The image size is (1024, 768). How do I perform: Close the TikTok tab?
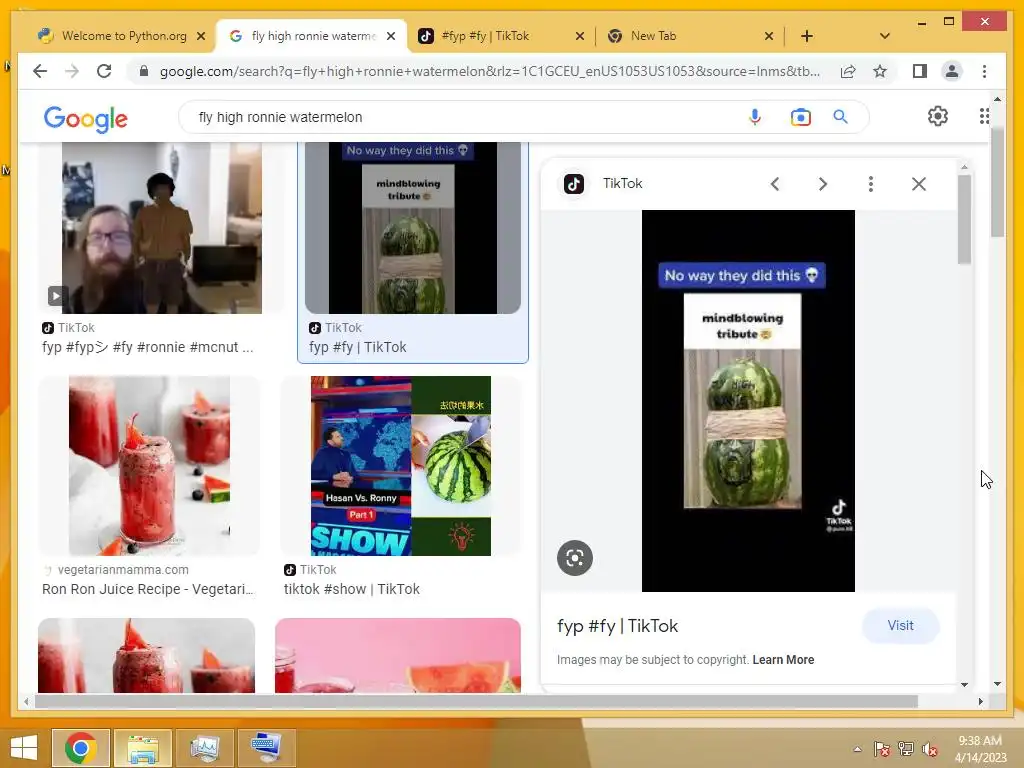(x=579, y=36)
